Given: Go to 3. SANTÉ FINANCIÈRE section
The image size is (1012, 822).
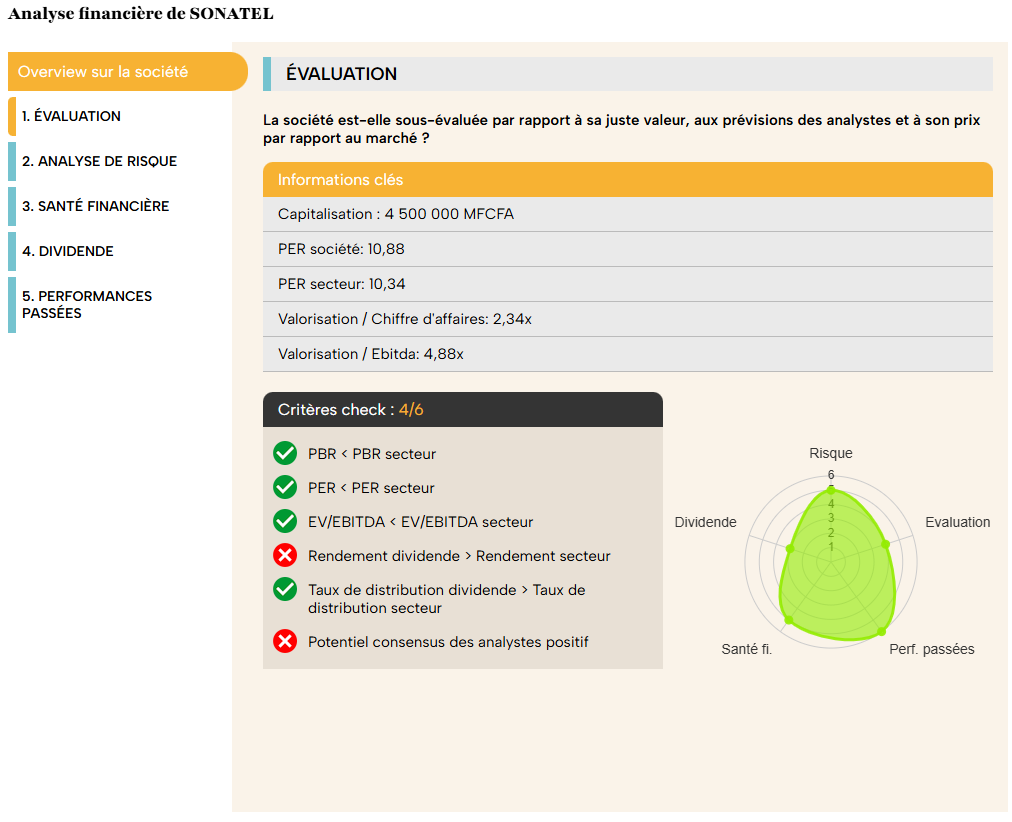Looking at the screenshot, I should click(x=96, y=206).
